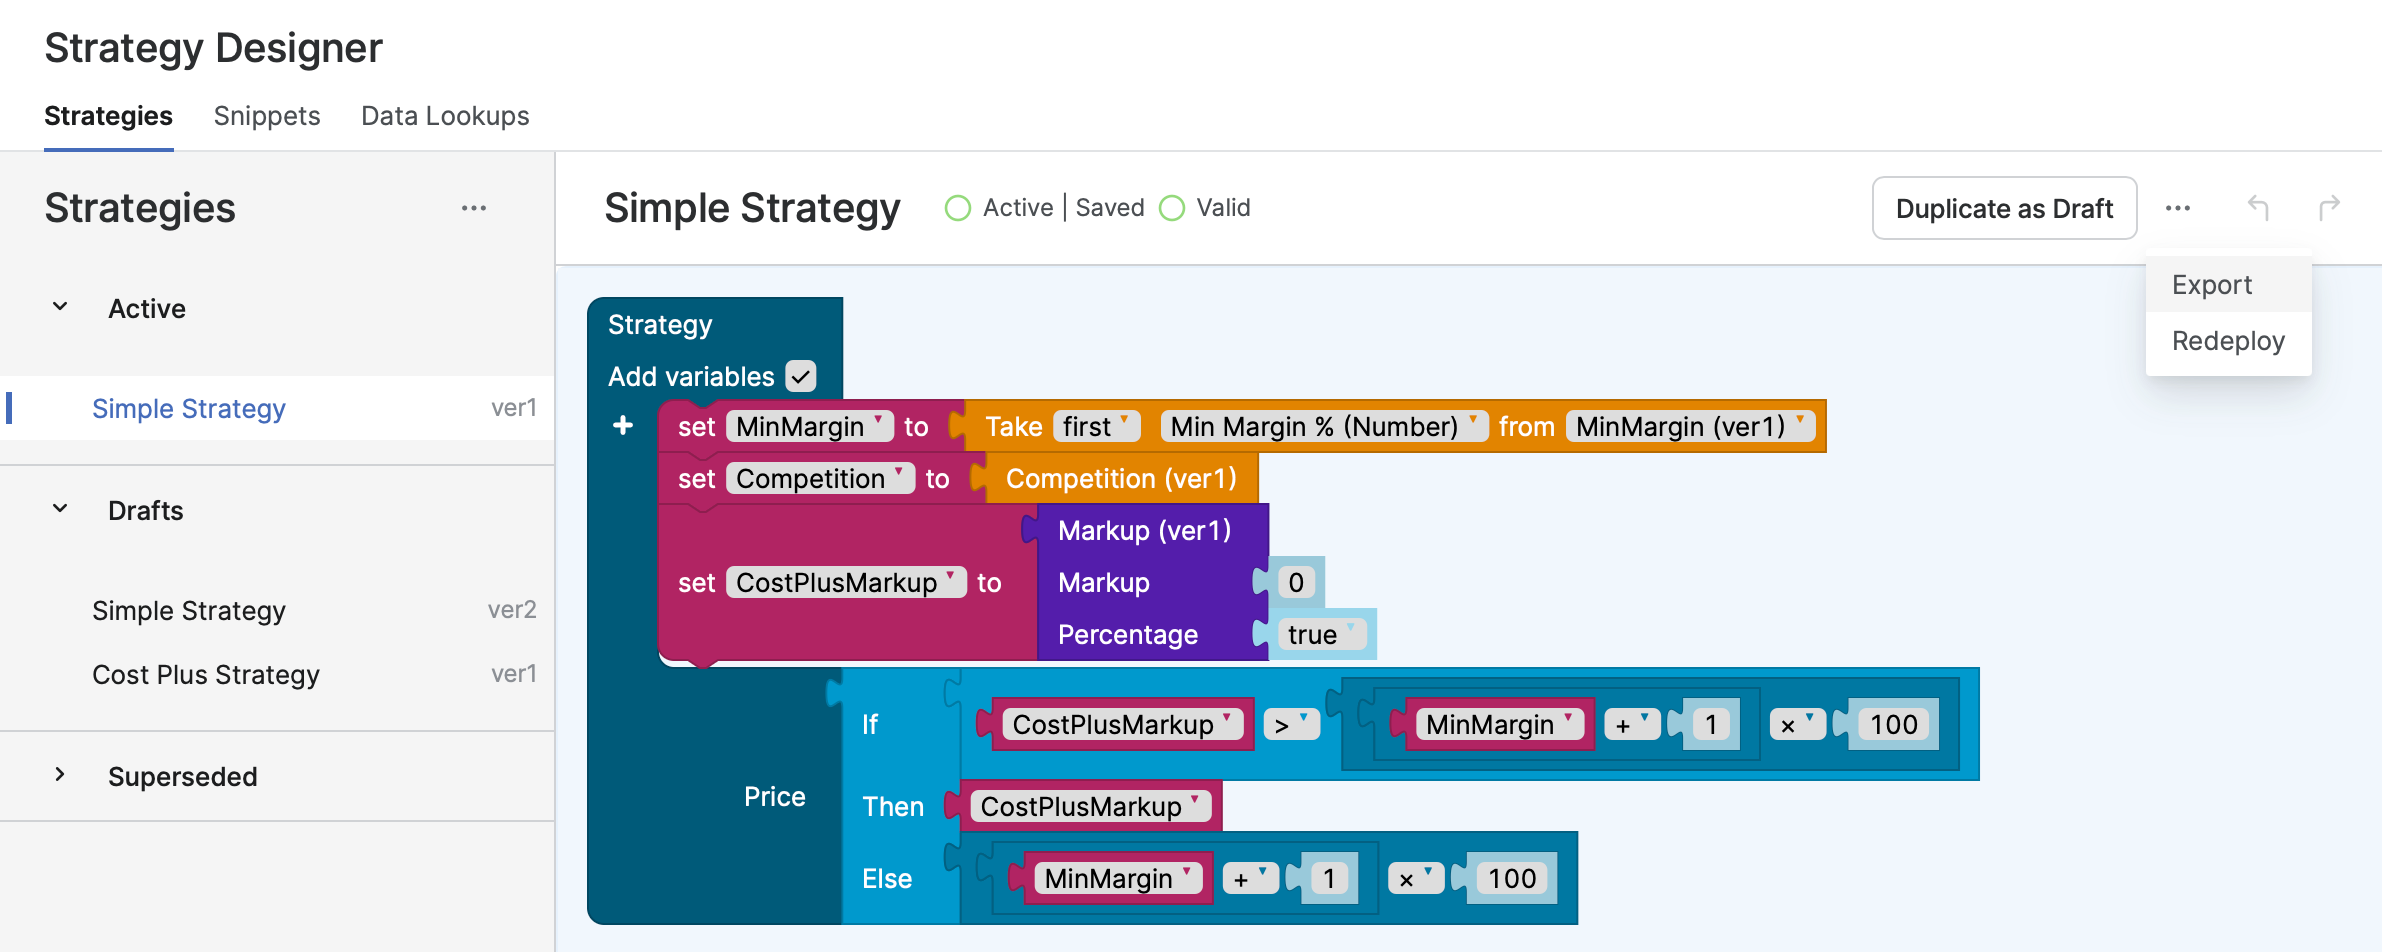Expand the Superseded section
Screen dimensions: 2382x952
pos(61,776)
